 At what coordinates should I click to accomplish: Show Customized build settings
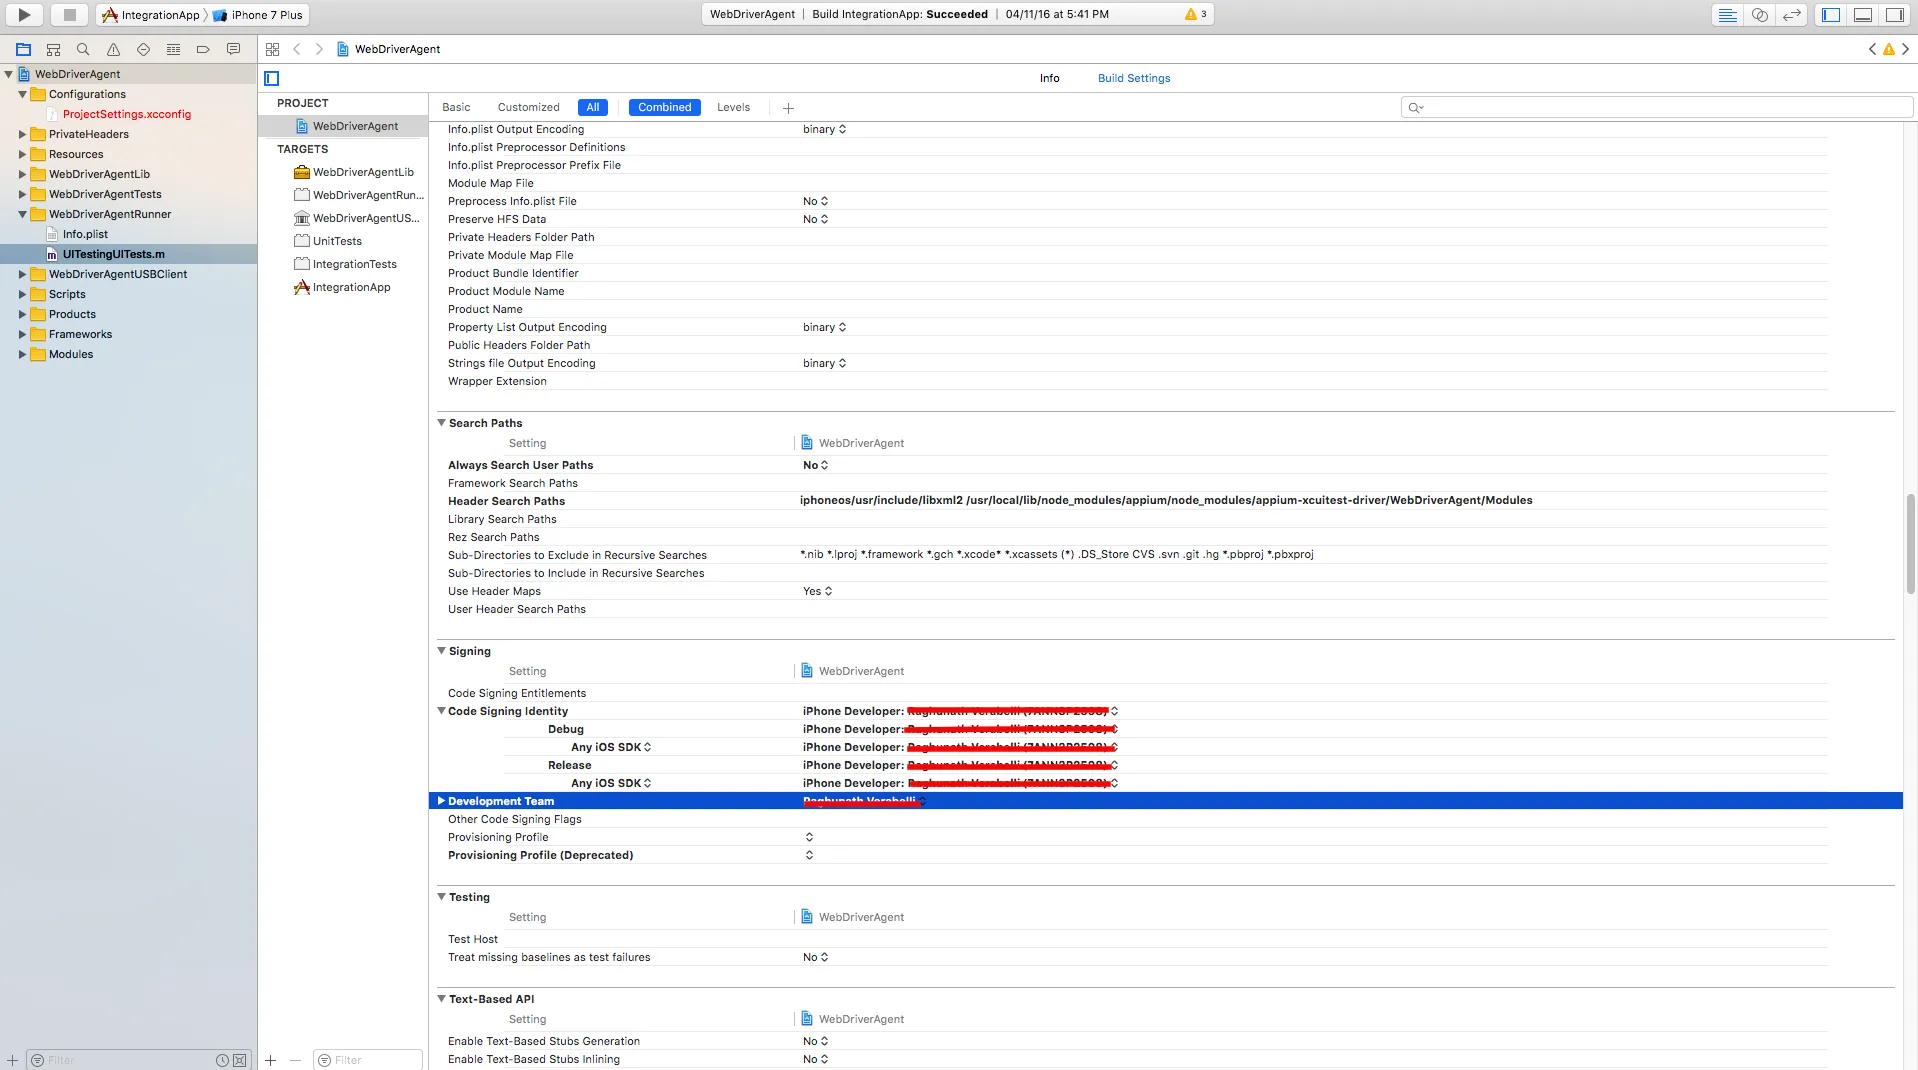click(x=529, y=107)
